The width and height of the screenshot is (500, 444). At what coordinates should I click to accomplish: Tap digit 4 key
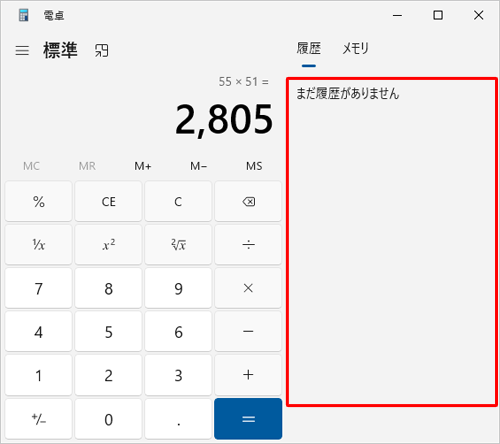(39, 331)
